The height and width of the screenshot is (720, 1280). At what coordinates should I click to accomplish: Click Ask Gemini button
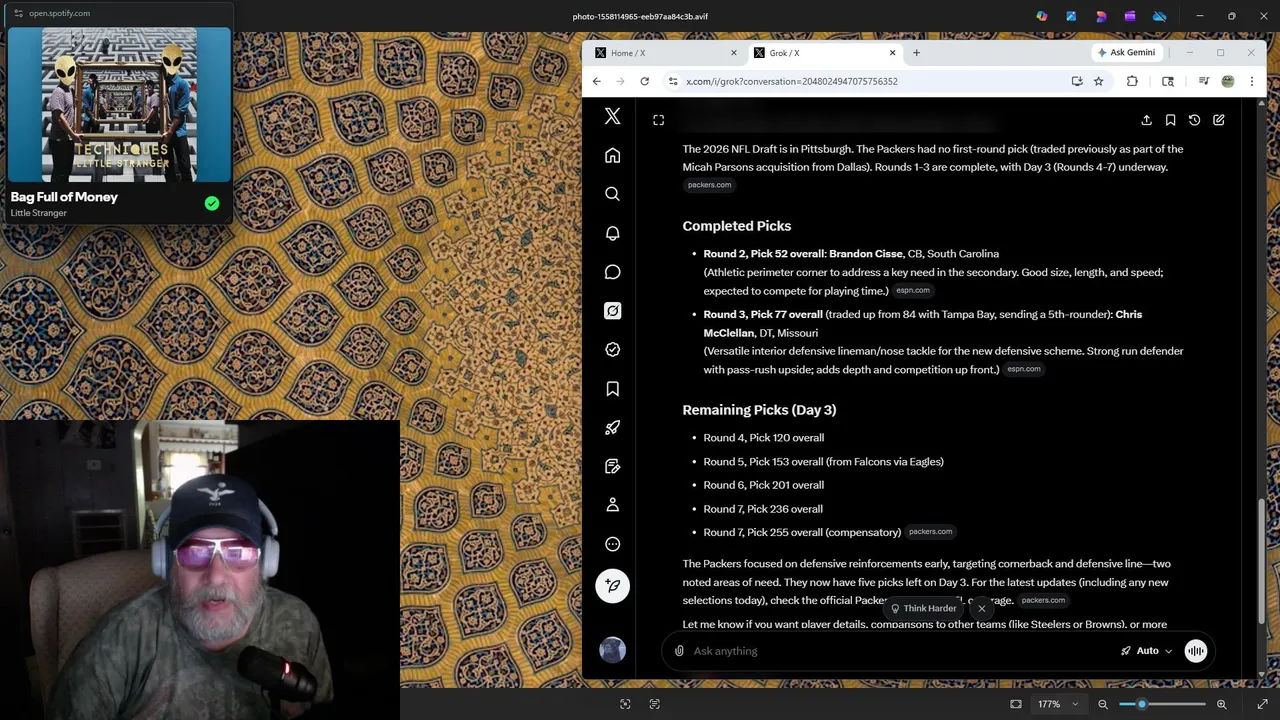1126,52
